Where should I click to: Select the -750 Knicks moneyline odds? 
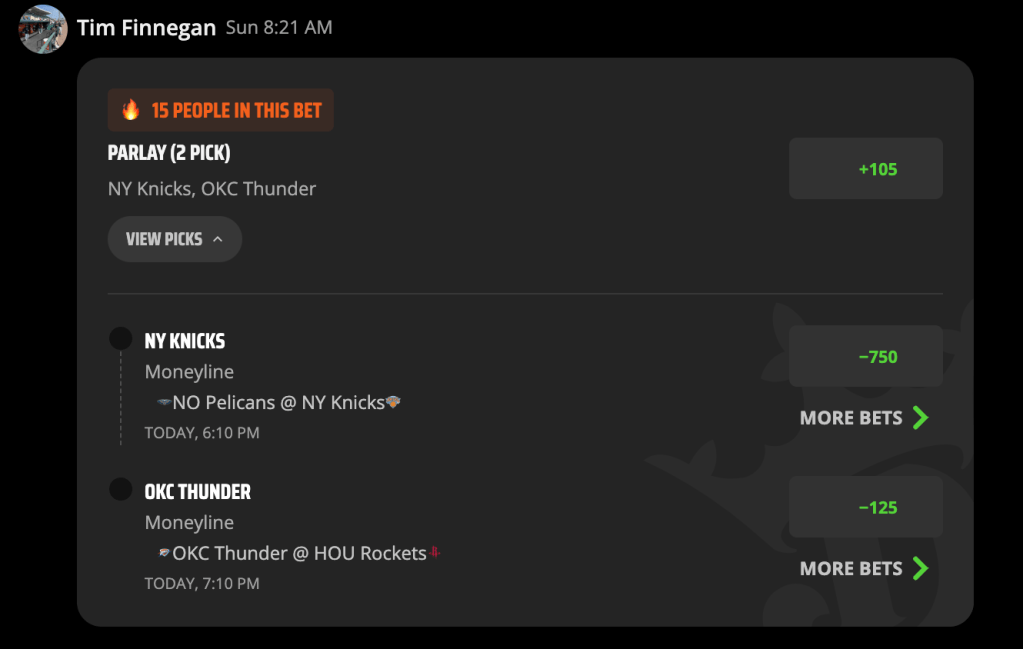pyautogui.click(x=866, y=356)
